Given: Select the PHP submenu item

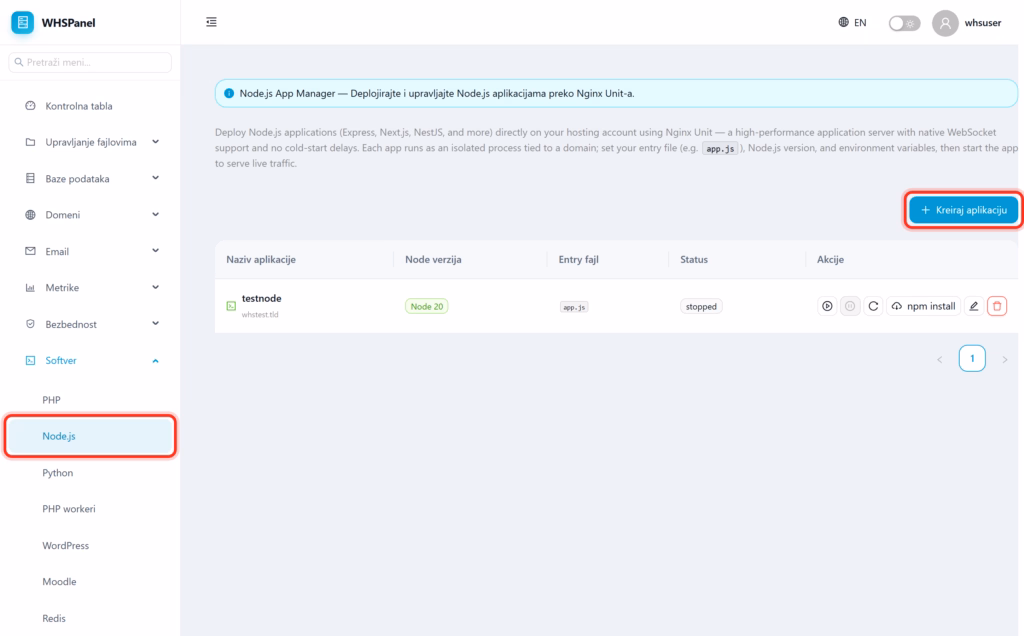Looking at the screenshot, I should [90, 400].
